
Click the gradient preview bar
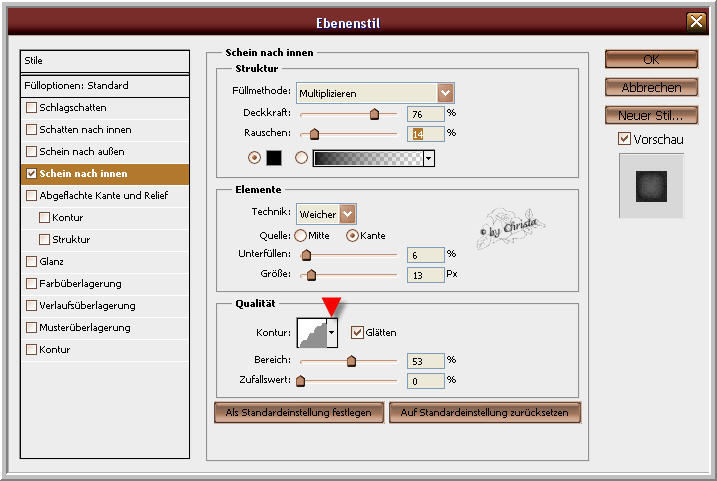click(x=368, y=158)
